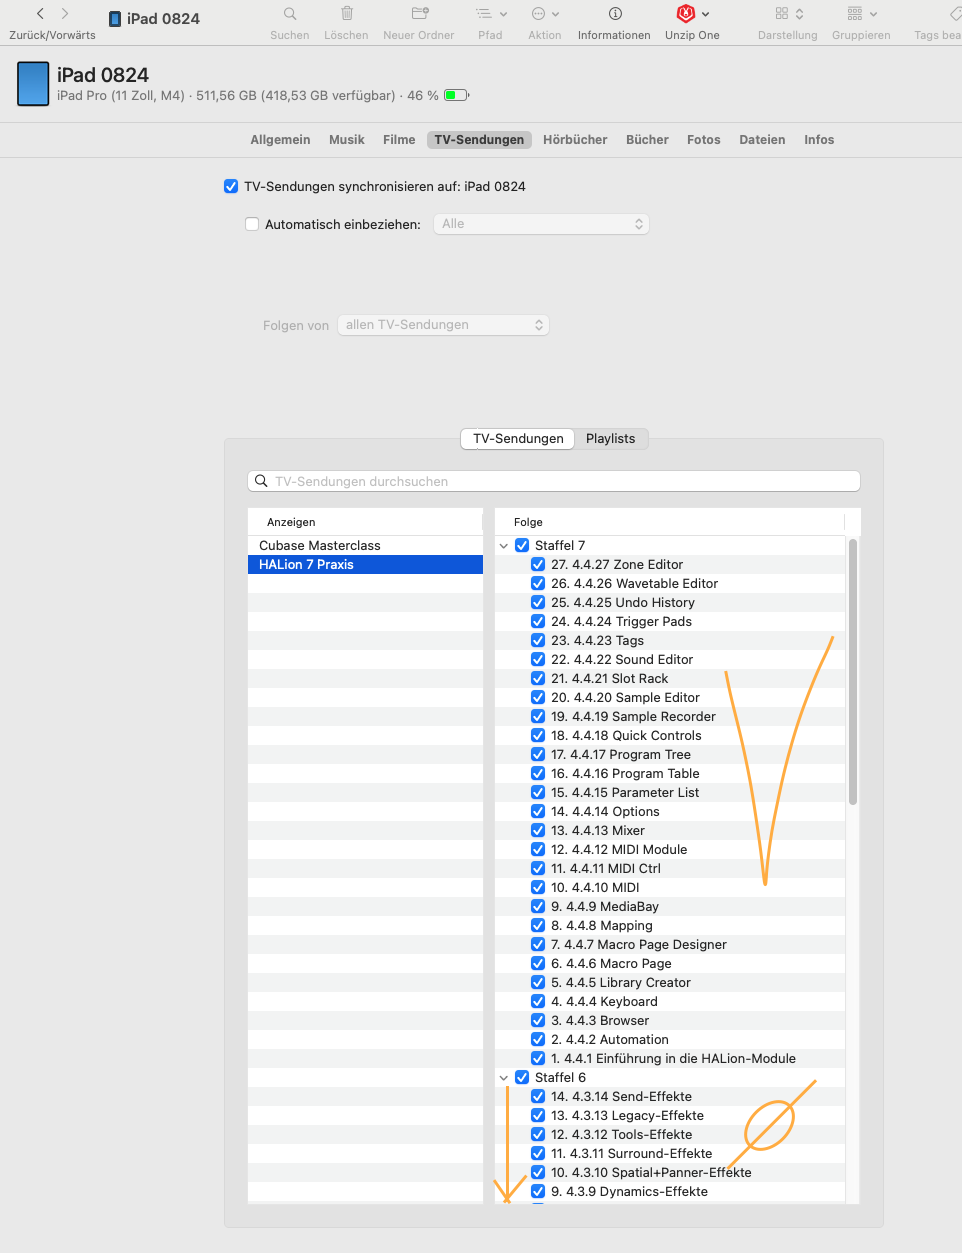Go back with the left chevron
Image resolution: width=962 pixels, height=1253 pixels.
click(40, 14)
